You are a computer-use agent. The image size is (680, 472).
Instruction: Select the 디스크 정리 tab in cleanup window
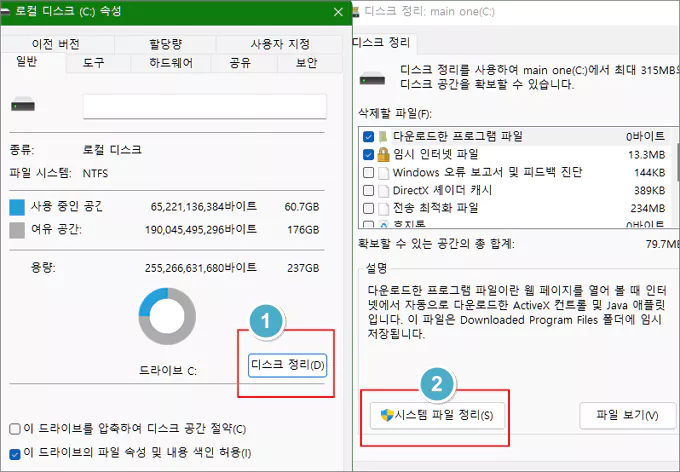382,43
